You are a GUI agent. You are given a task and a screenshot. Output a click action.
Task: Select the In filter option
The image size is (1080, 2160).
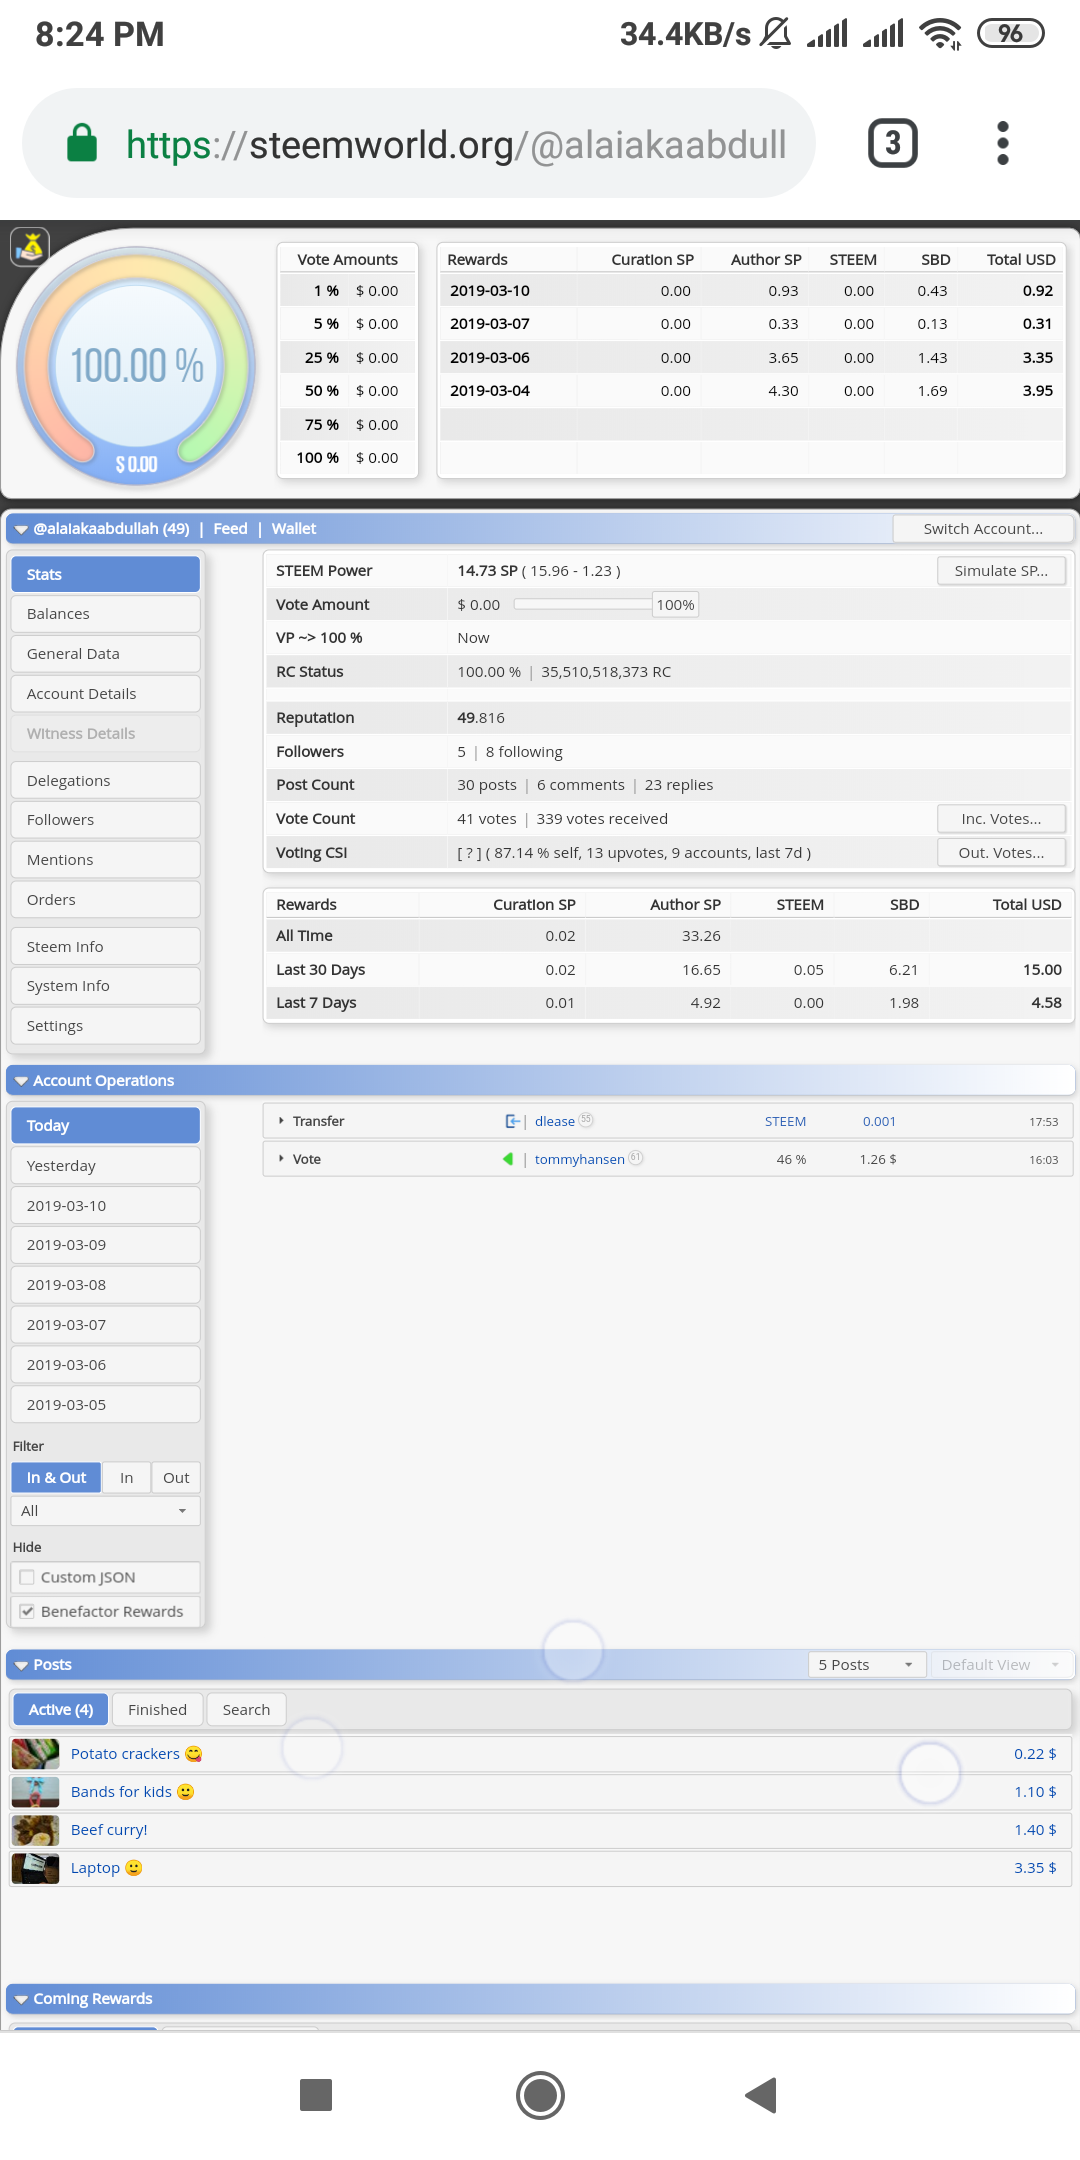coord(126,1477)
